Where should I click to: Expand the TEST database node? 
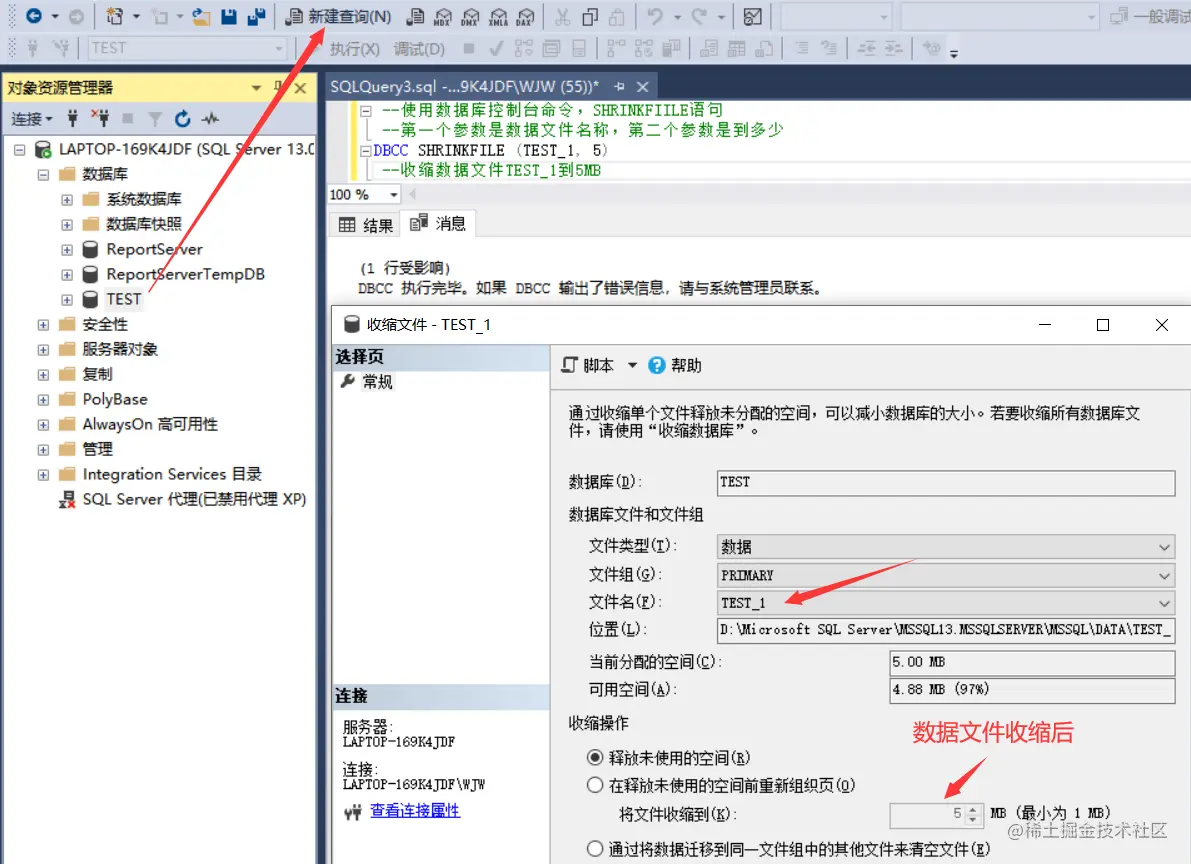(67, 299)
